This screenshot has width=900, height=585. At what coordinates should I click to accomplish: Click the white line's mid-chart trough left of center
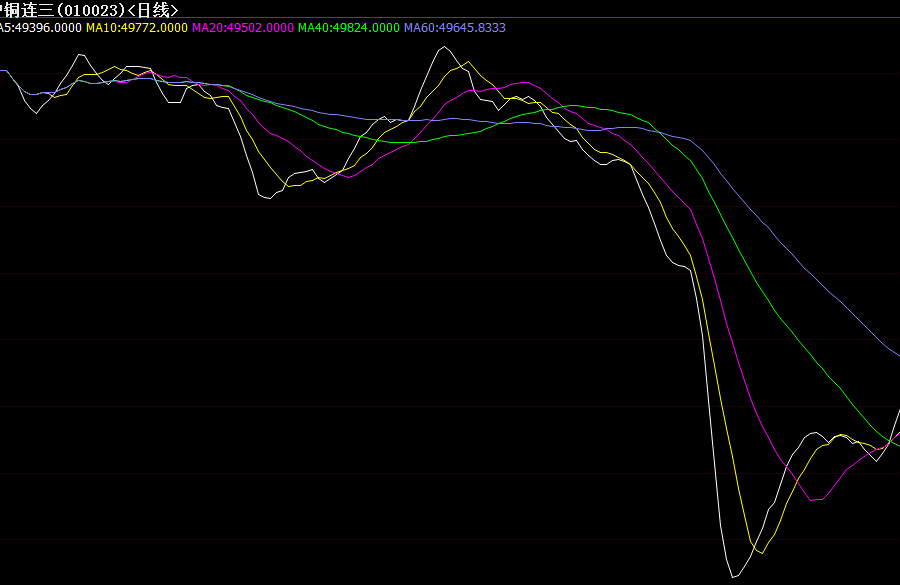(268, 198)
